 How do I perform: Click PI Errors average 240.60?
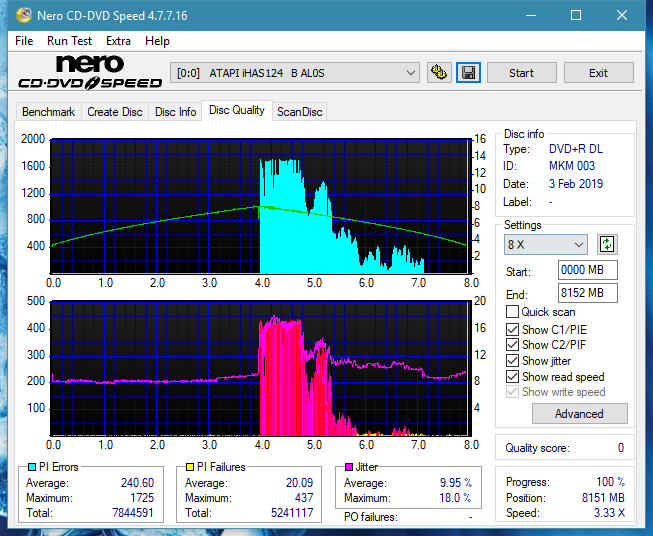tap(137, 483)
